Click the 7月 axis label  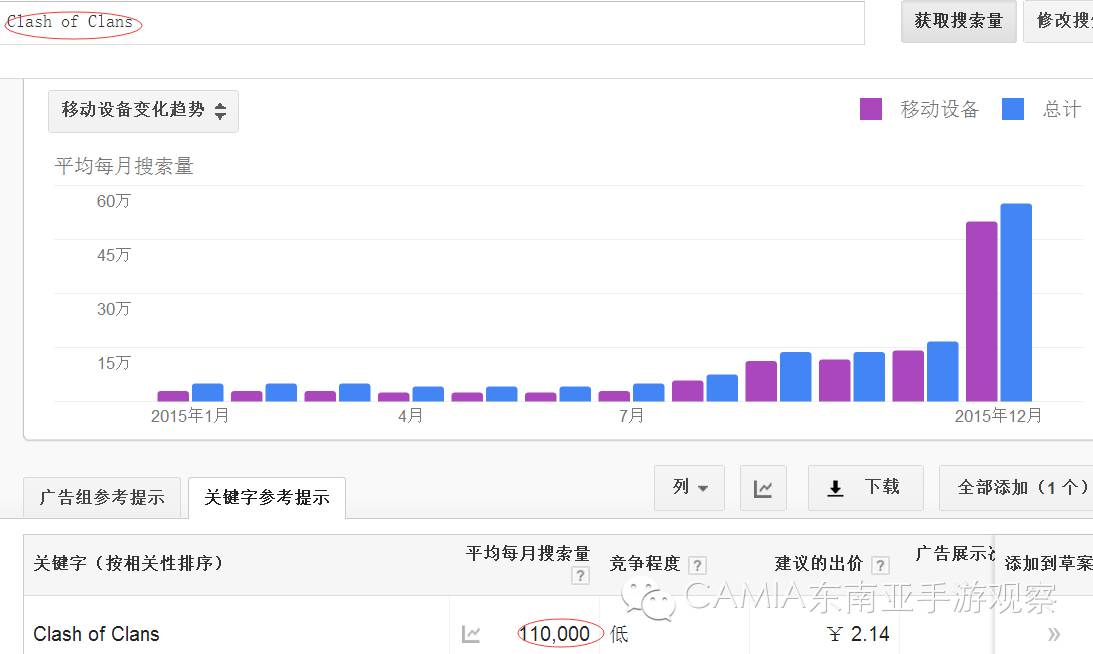(x=632, y=416)
